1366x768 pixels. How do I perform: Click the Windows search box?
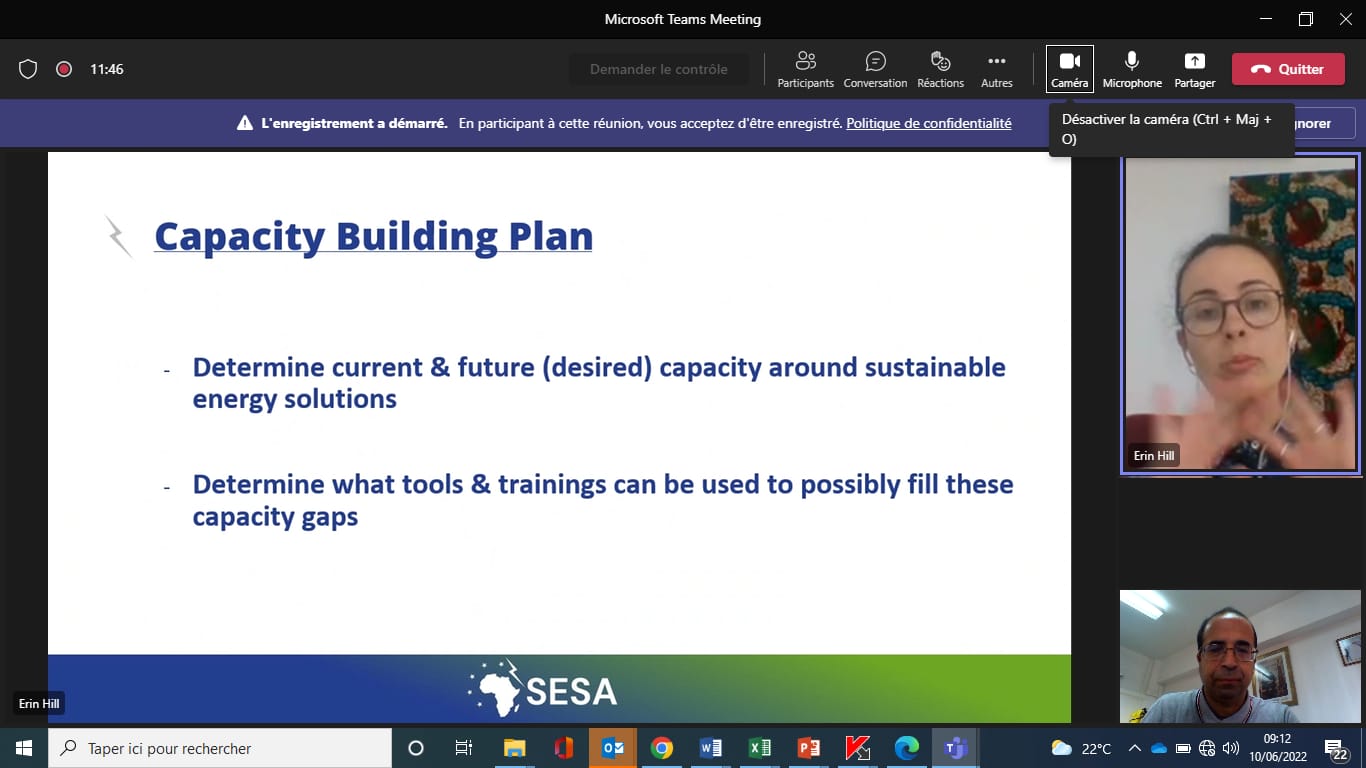click(220, 748)
